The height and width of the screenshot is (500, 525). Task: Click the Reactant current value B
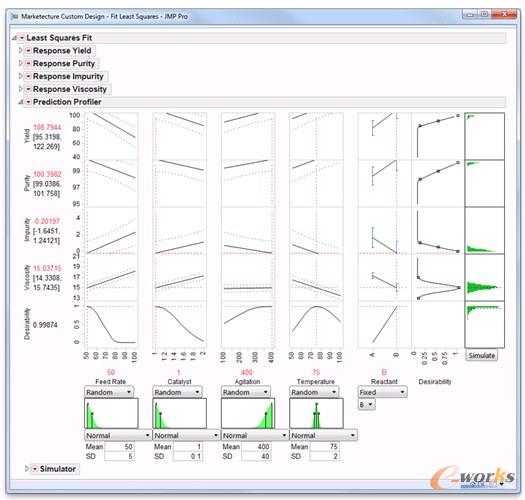tap(384, 372)
